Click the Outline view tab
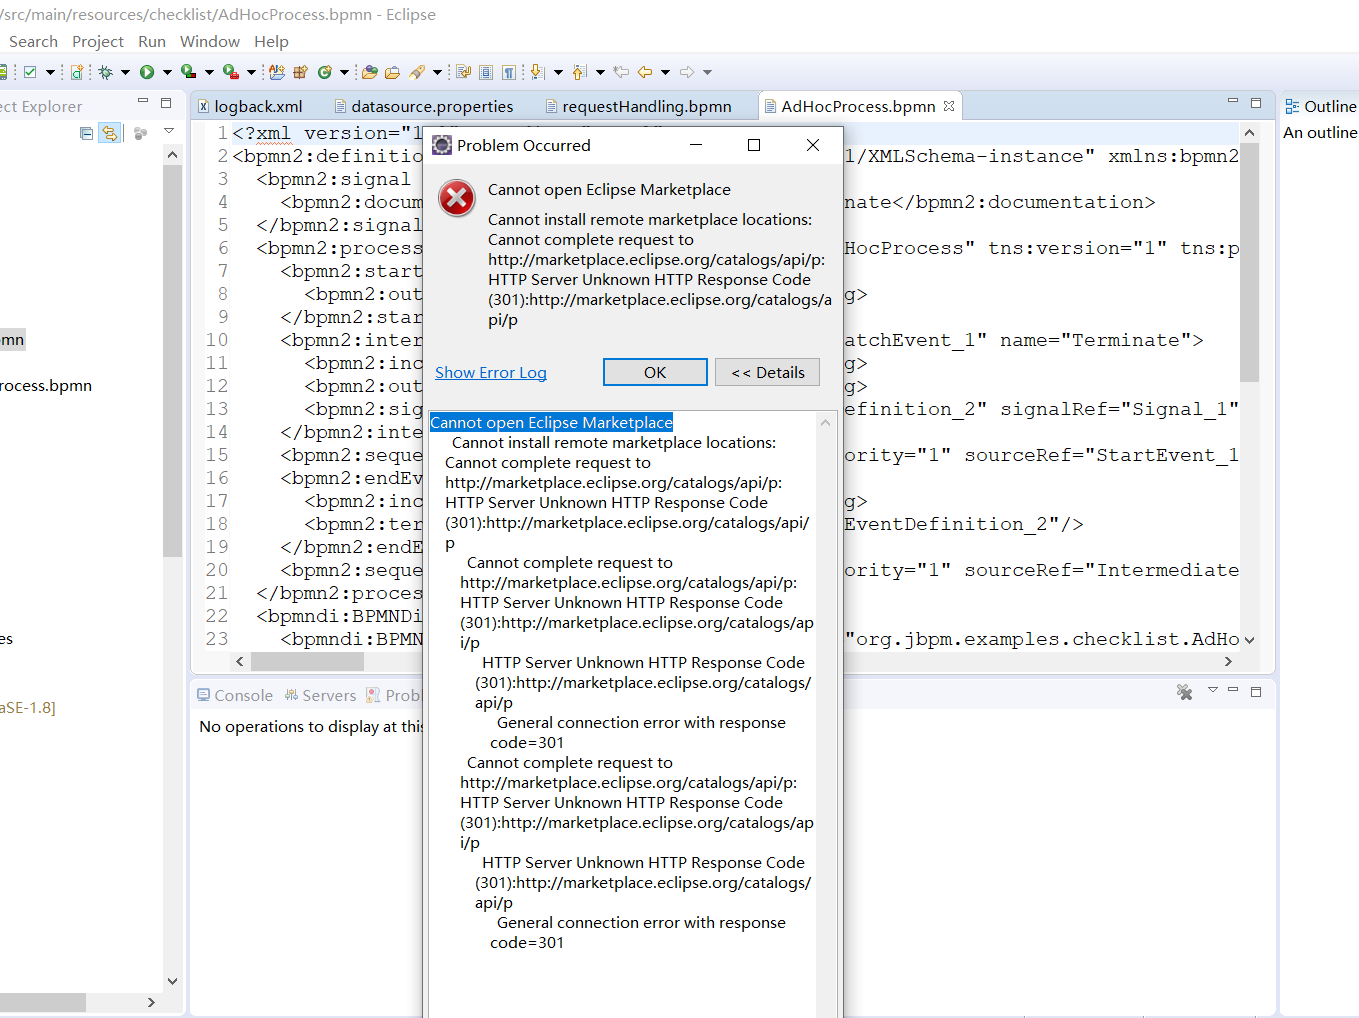This screenshot has height=1018, width=1359. (x=1320, y=106)
